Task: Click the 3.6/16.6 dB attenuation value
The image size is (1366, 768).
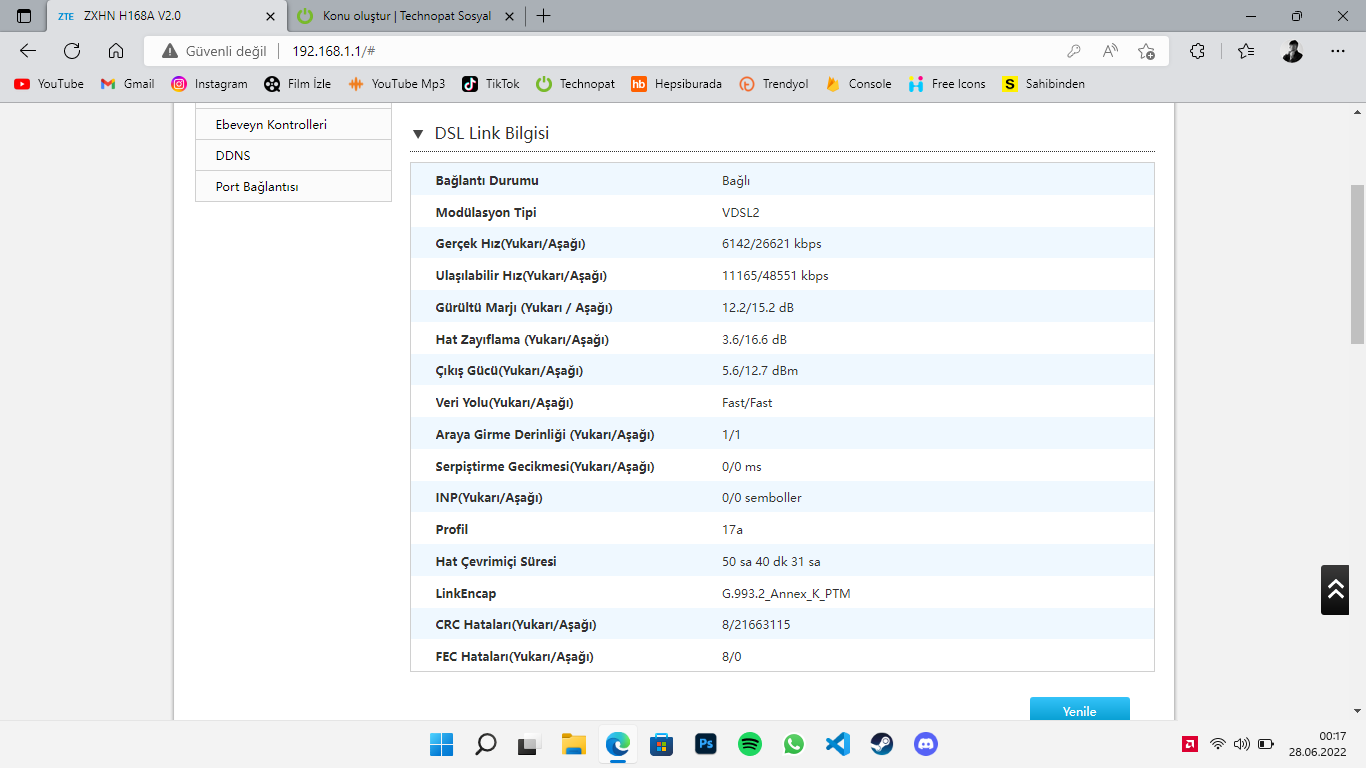Action: click(x=754, y=340)
